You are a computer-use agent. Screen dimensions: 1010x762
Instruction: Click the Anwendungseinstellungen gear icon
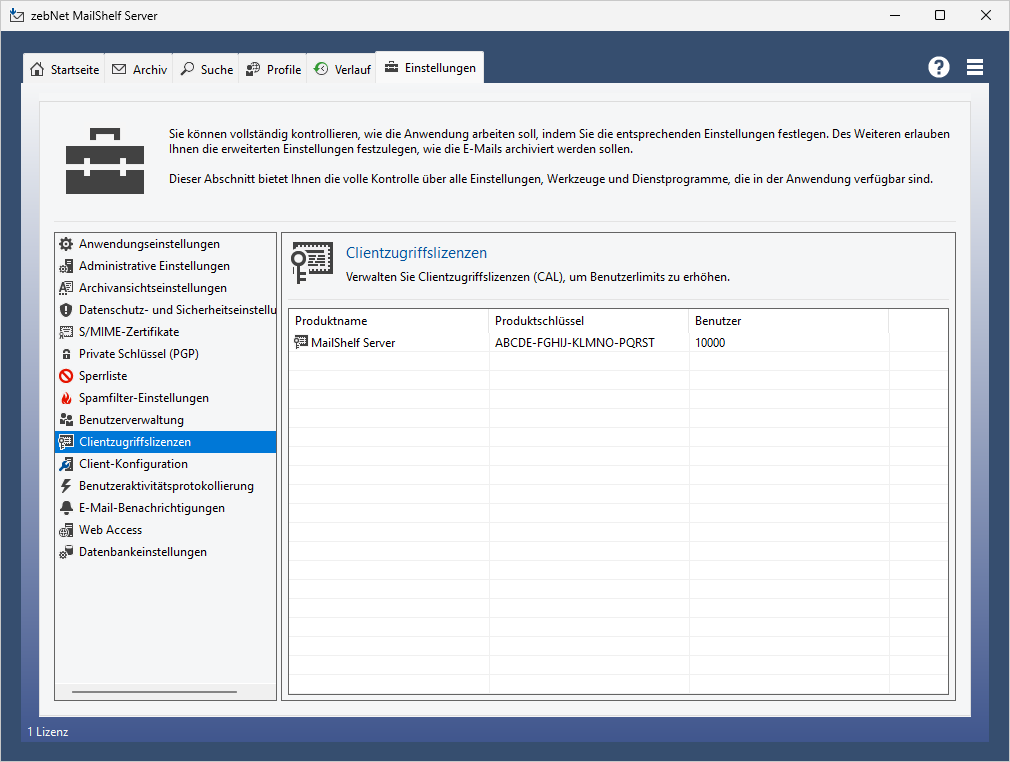click(66, 244)
